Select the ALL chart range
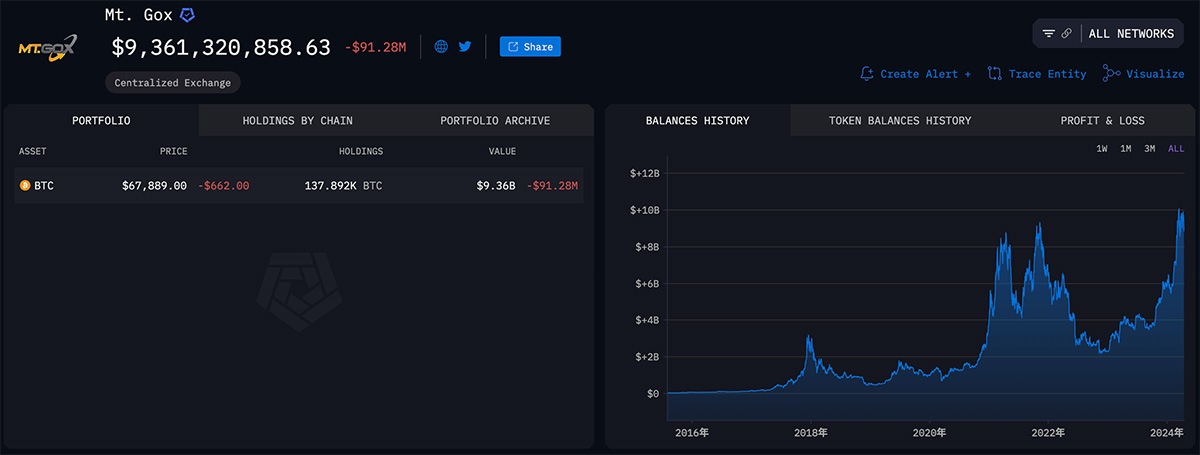1200x455 pixels. [x=1176, y=149]
